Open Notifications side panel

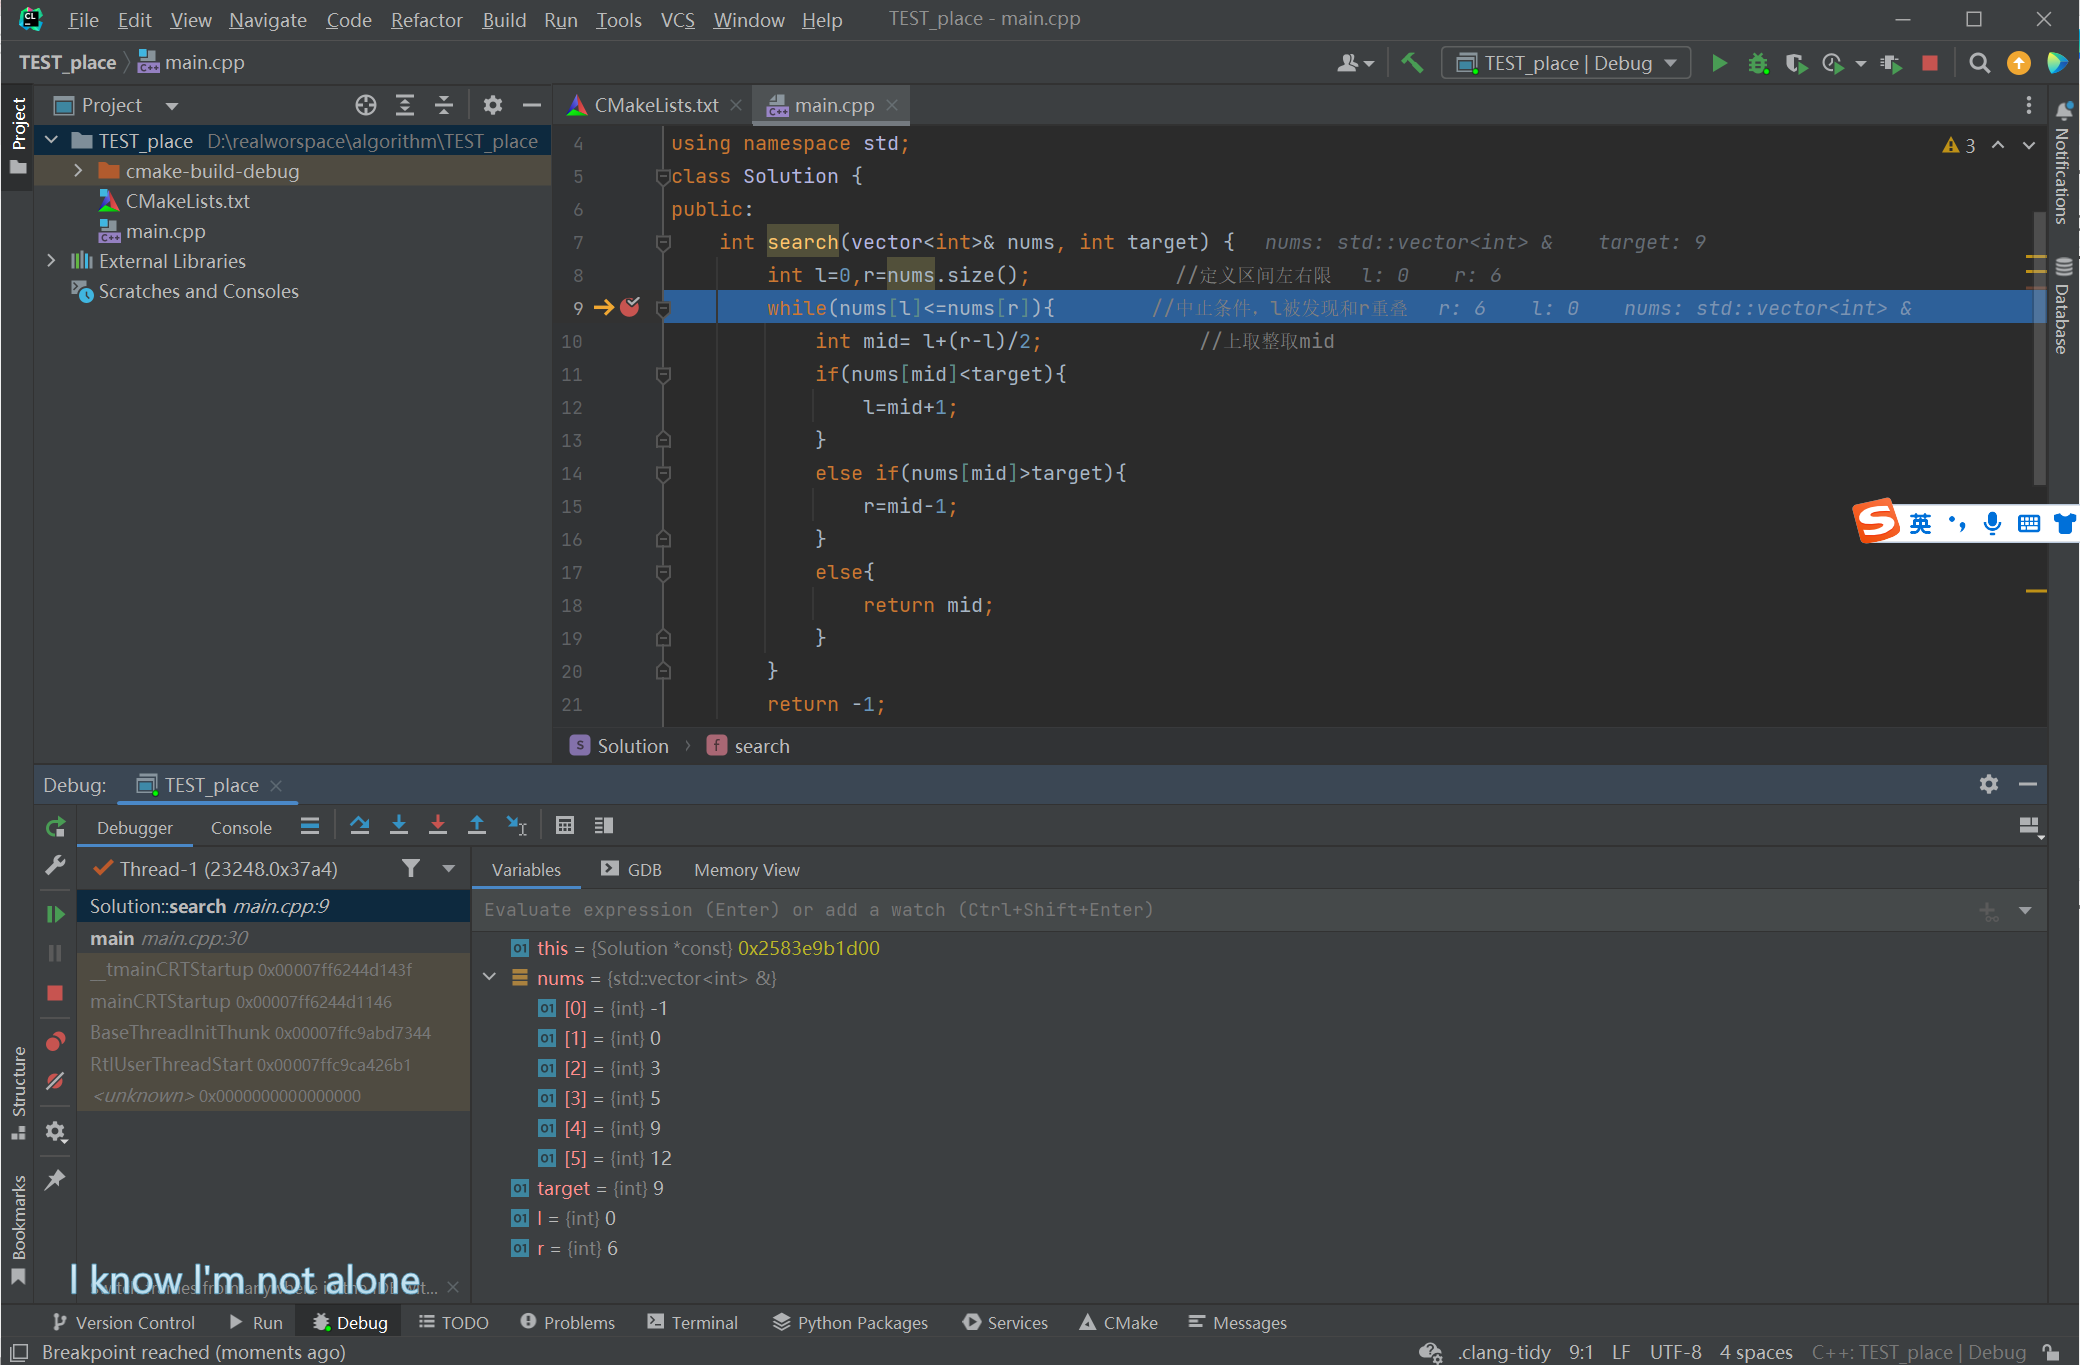click(2063, 163)
